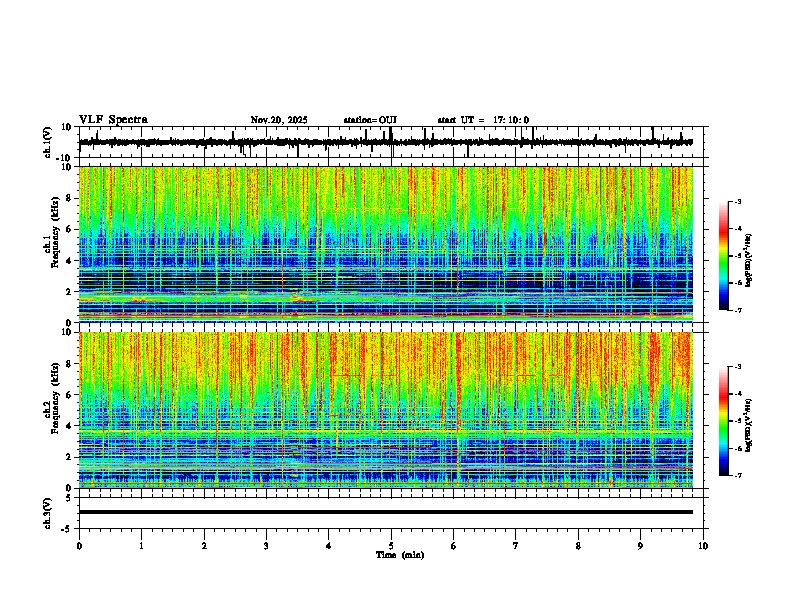Click the 8 kHz tick of ch.1 spectrogram
This screenshot has height=612, width=792.
pyautogui.click(x=69, y=198)
